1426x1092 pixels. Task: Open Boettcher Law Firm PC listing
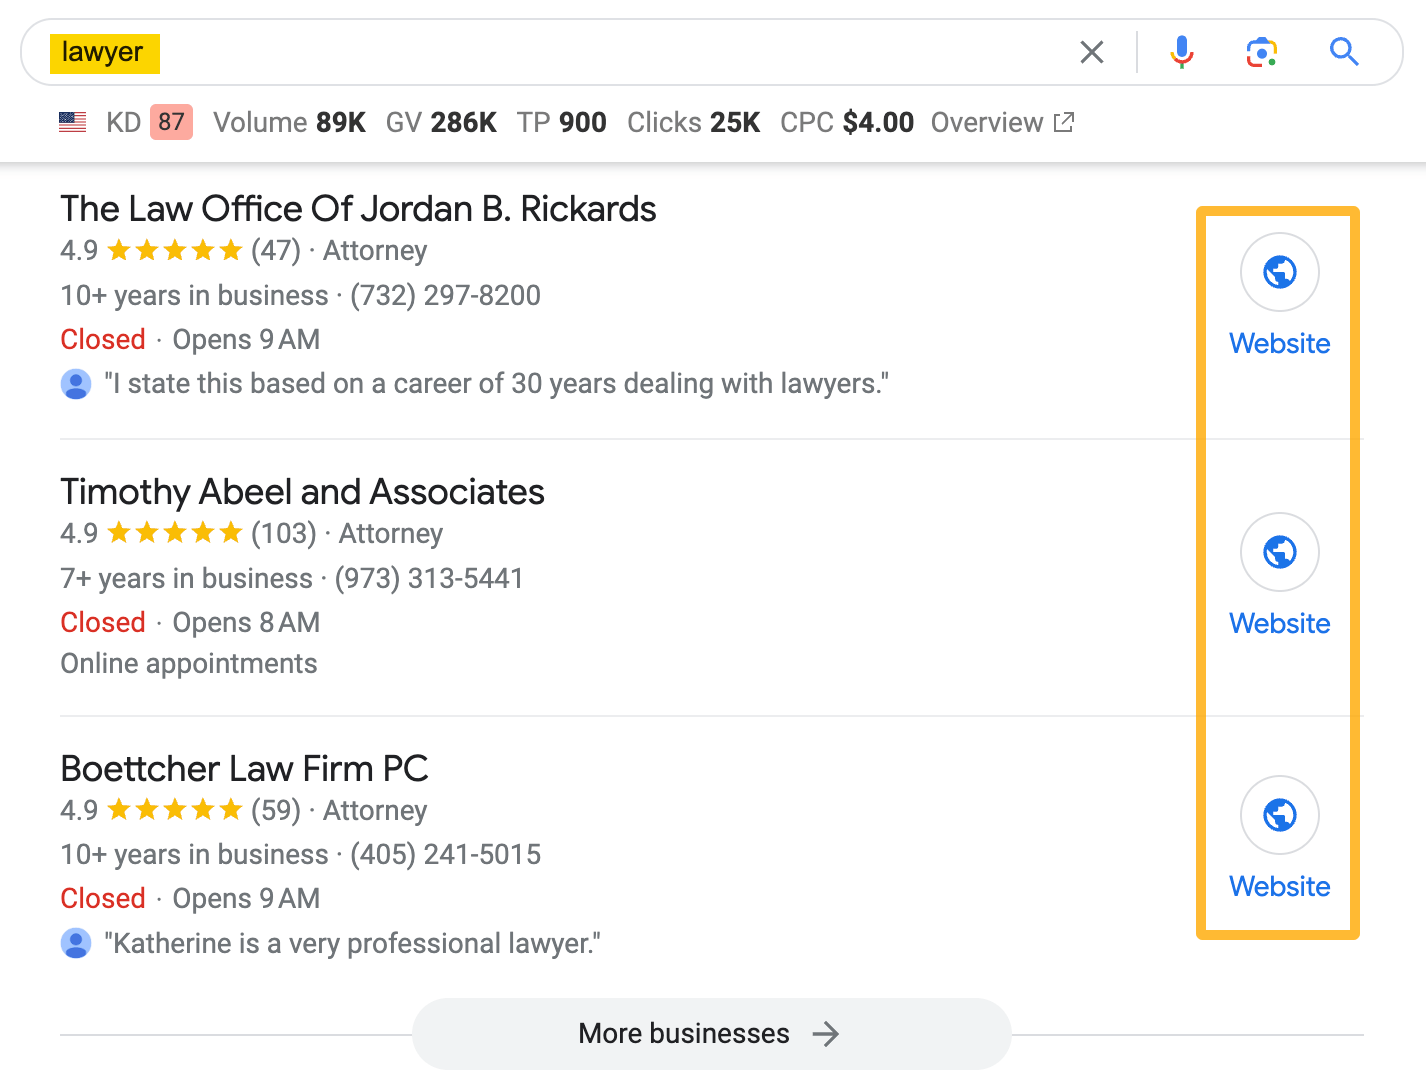244,769
